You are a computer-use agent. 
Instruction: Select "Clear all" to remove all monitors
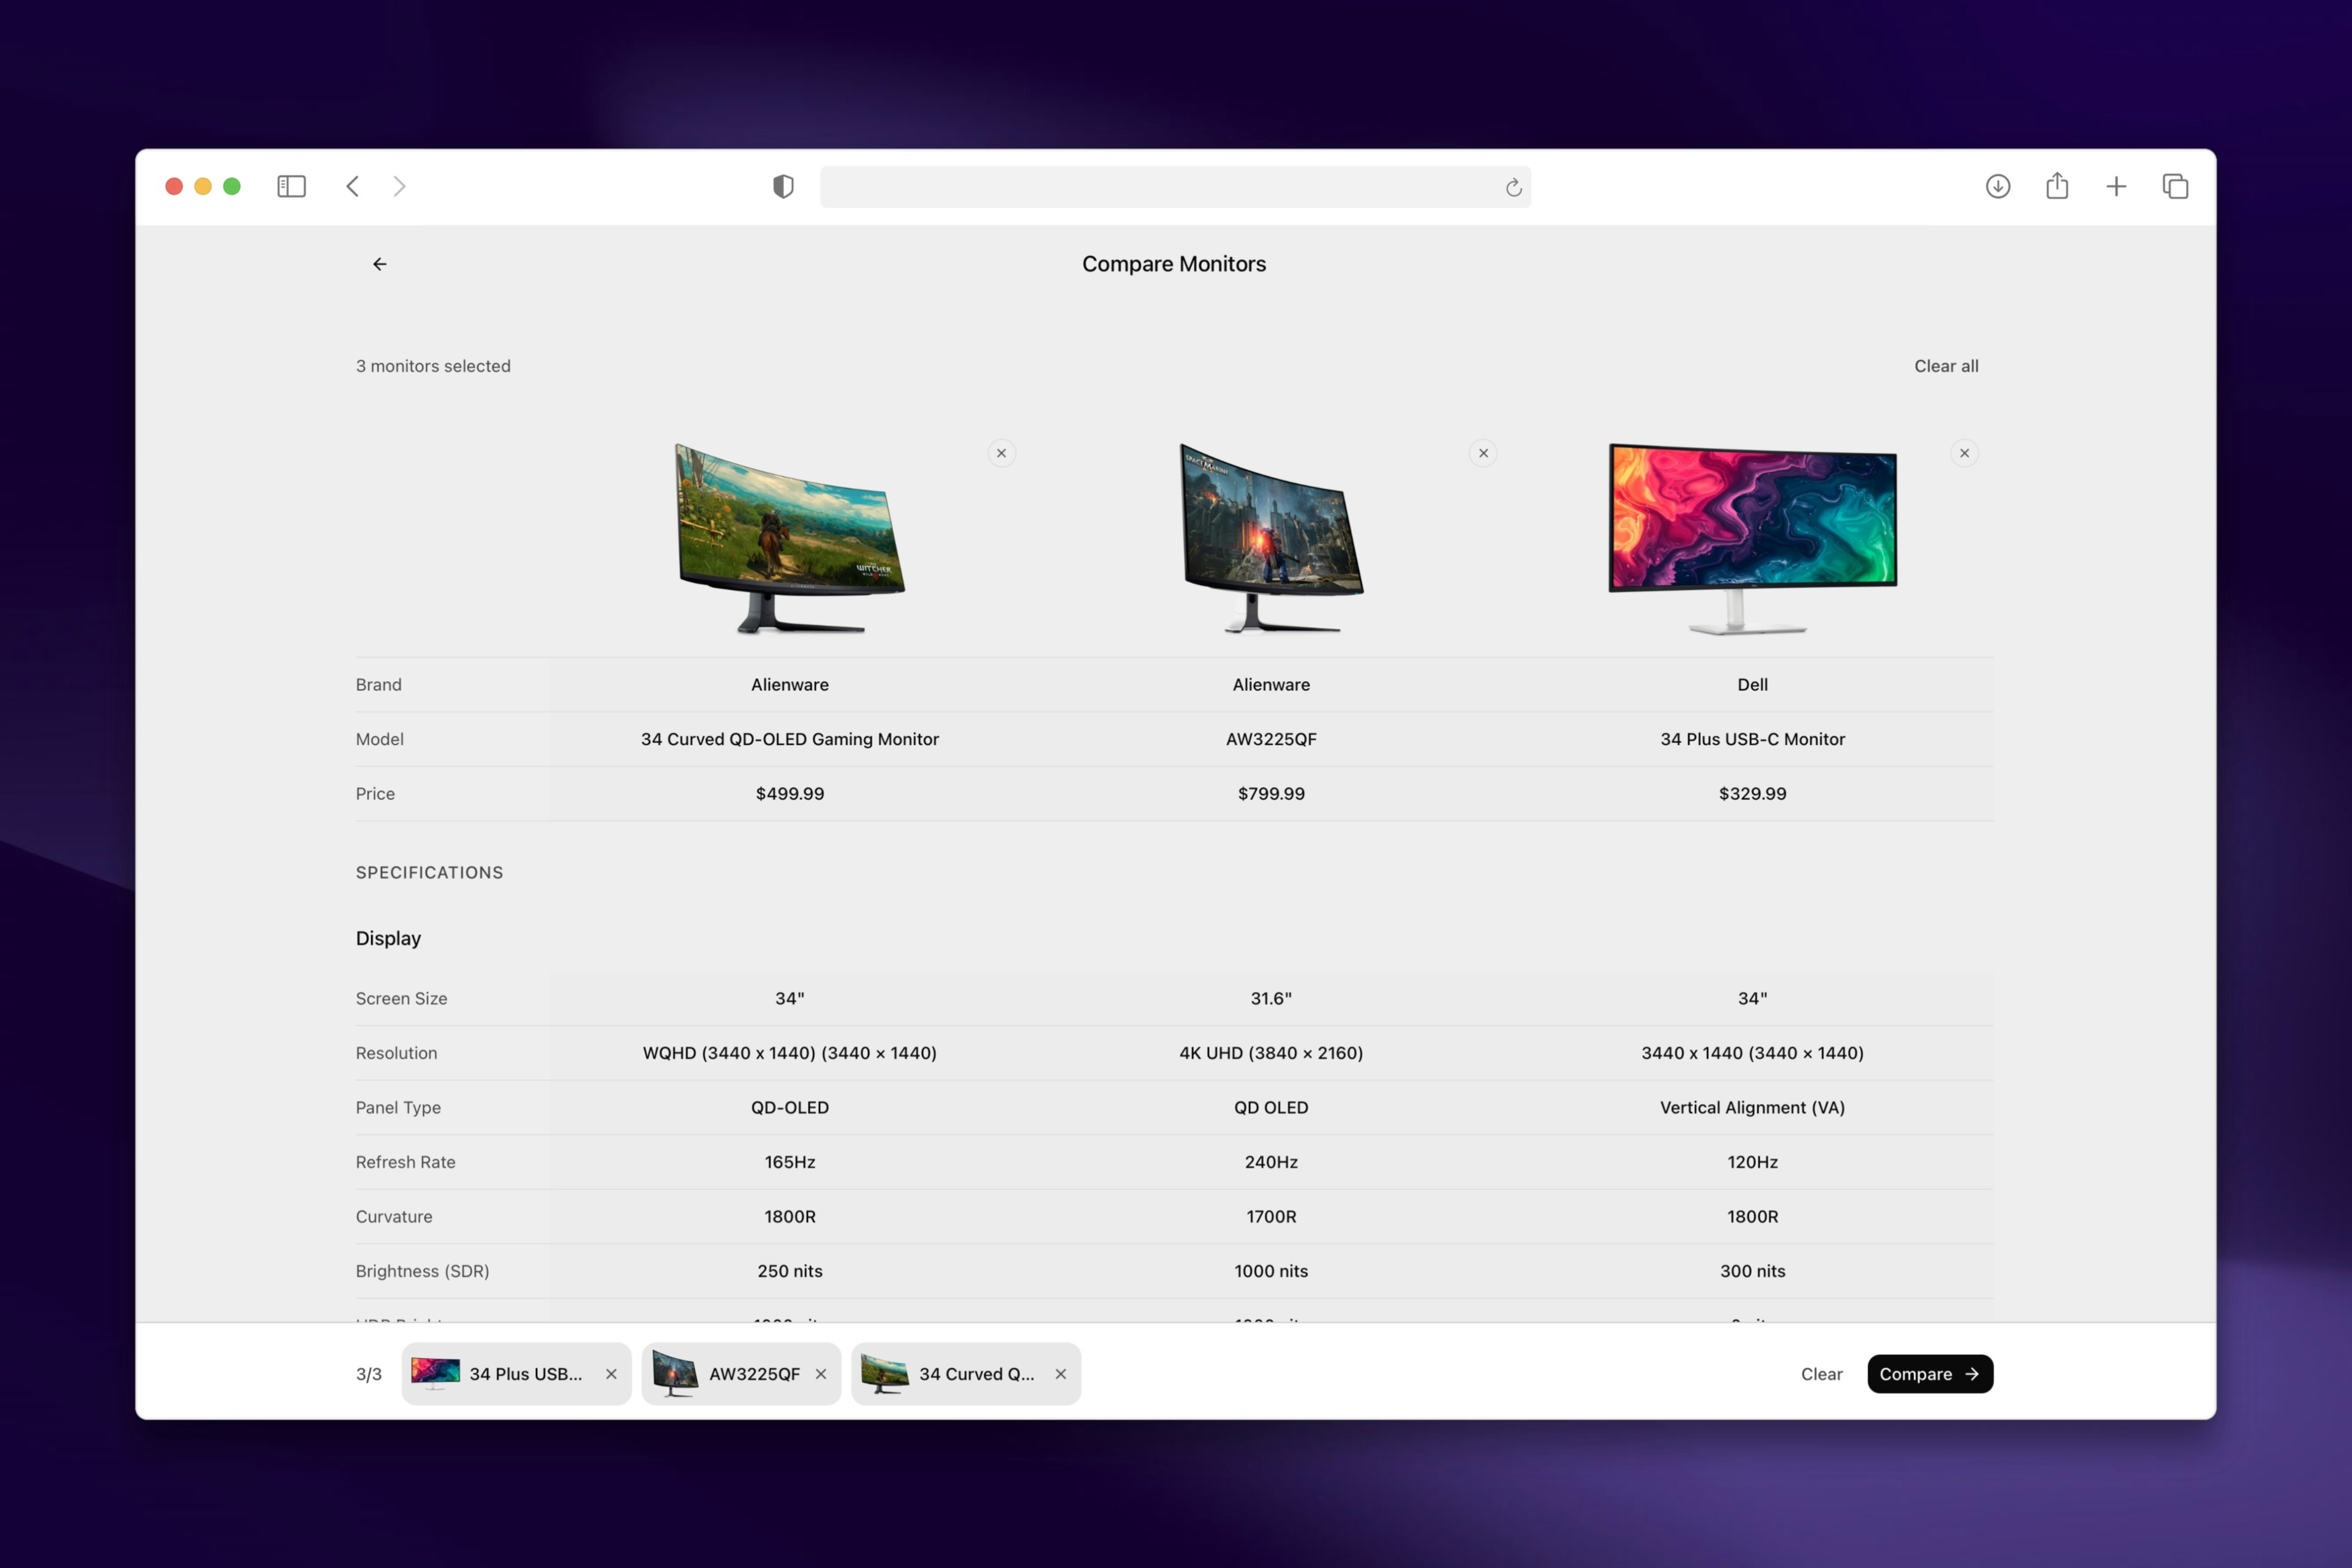tap(1945, 366)
